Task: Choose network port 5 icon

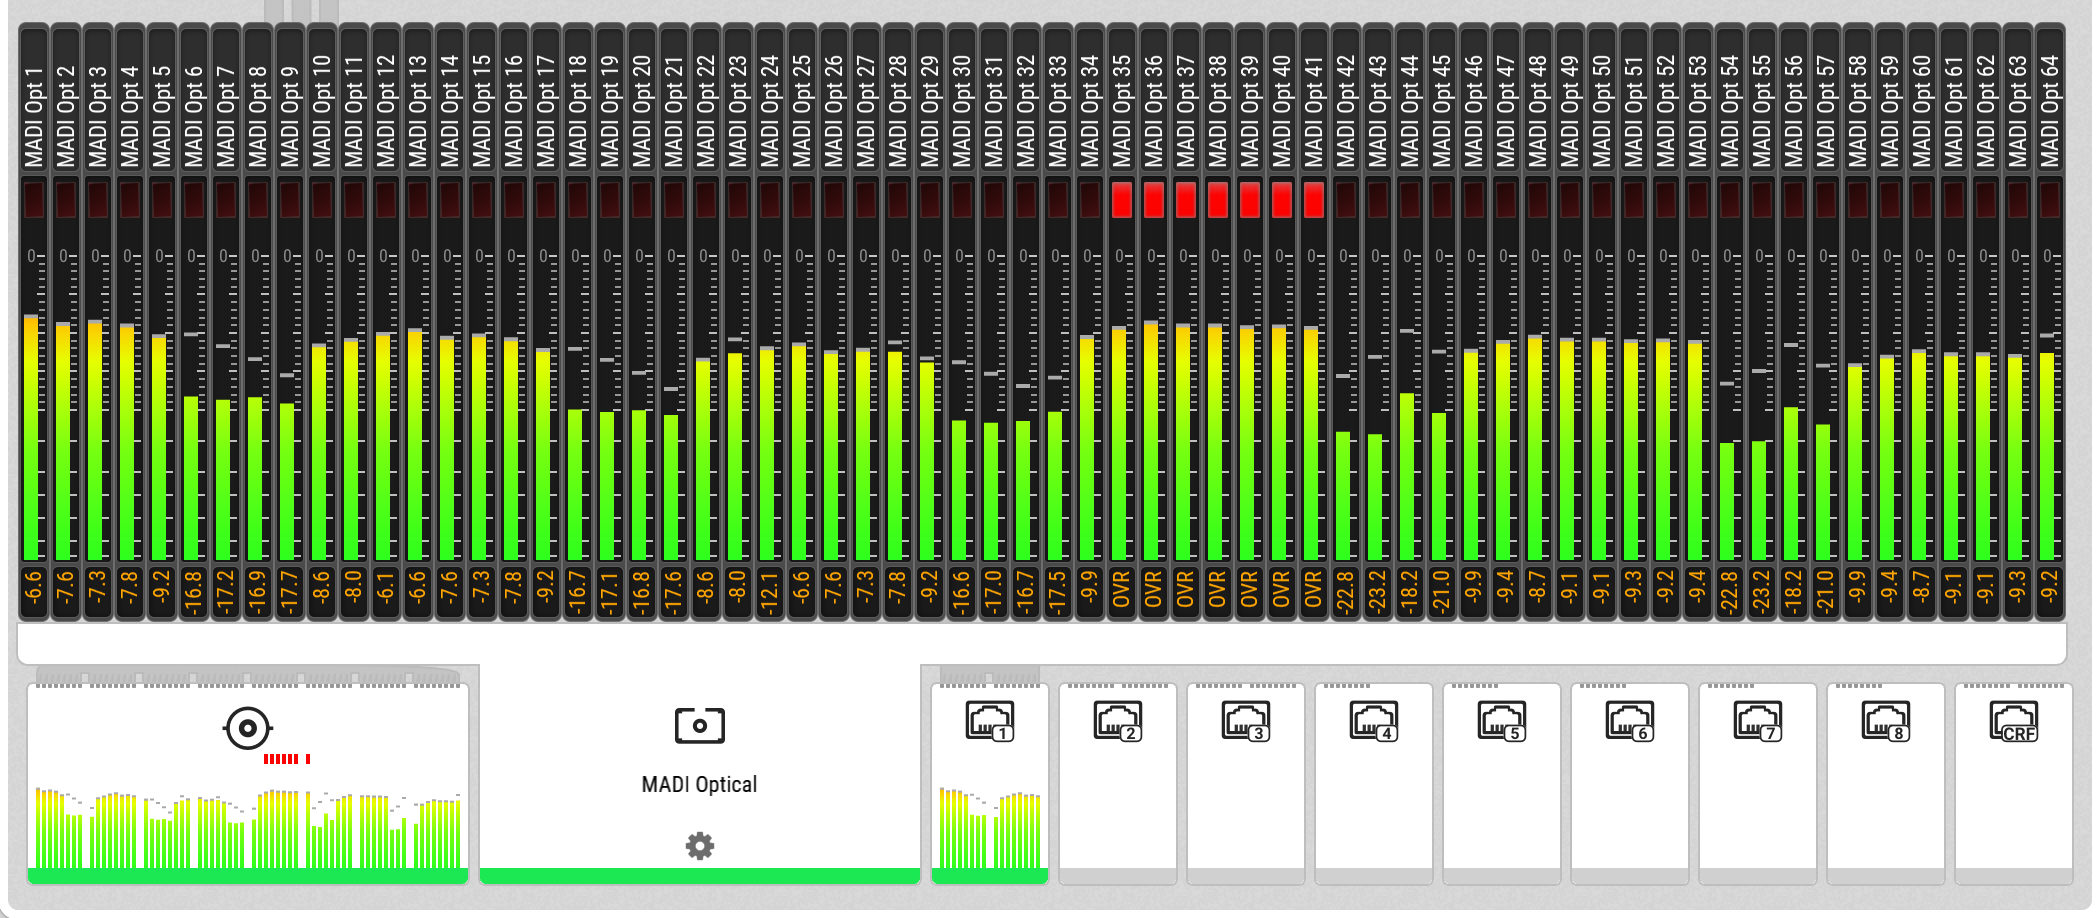Action: [x=1501, y=721]
